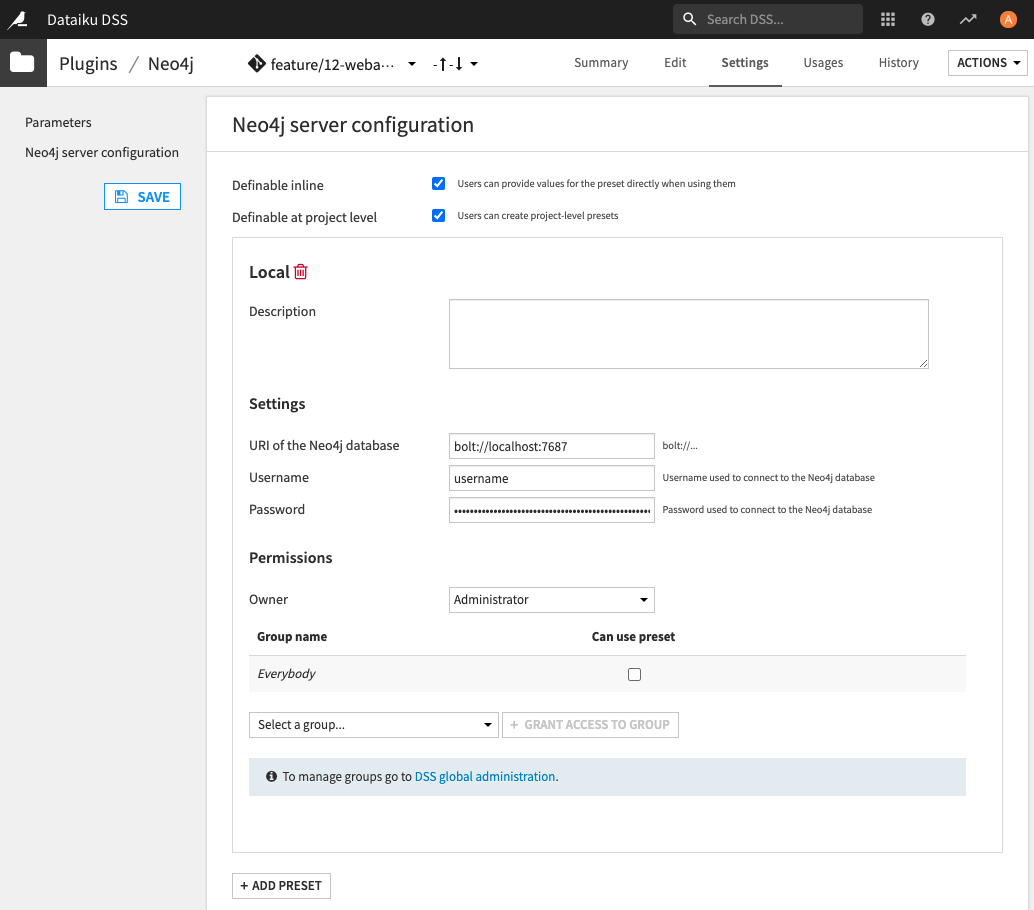The image size is (1034, 910).
Task: Focus the Password field
Action: pyautogui.click(x=551, y=510)
